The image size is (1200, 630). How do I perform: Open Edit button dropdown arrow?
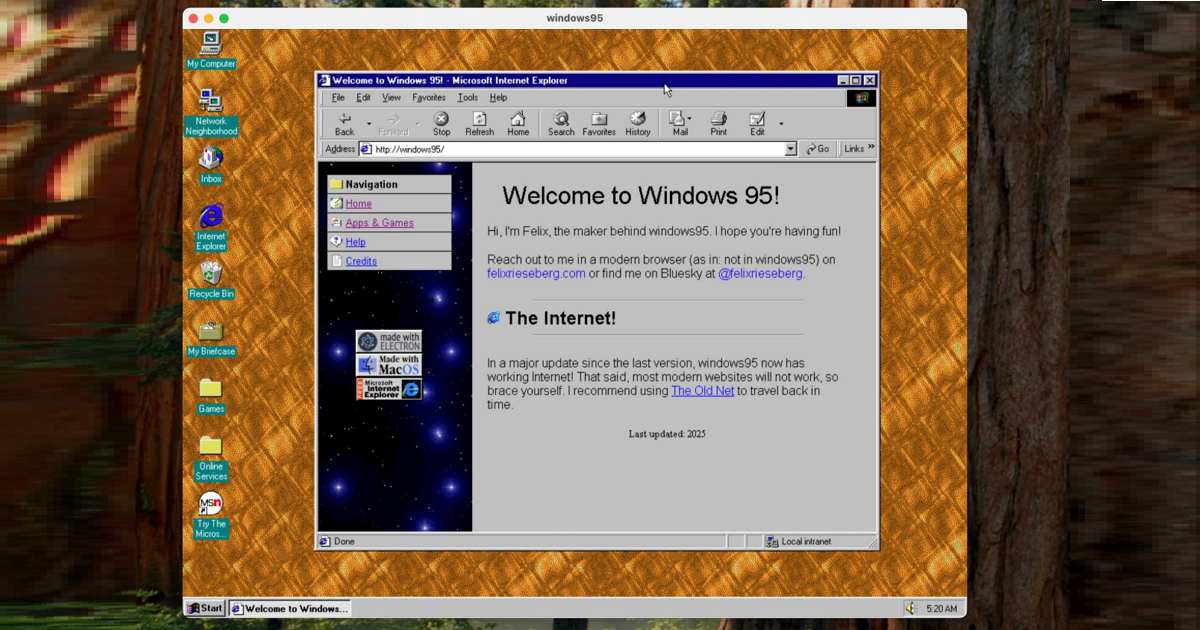(x=781, y=124)
